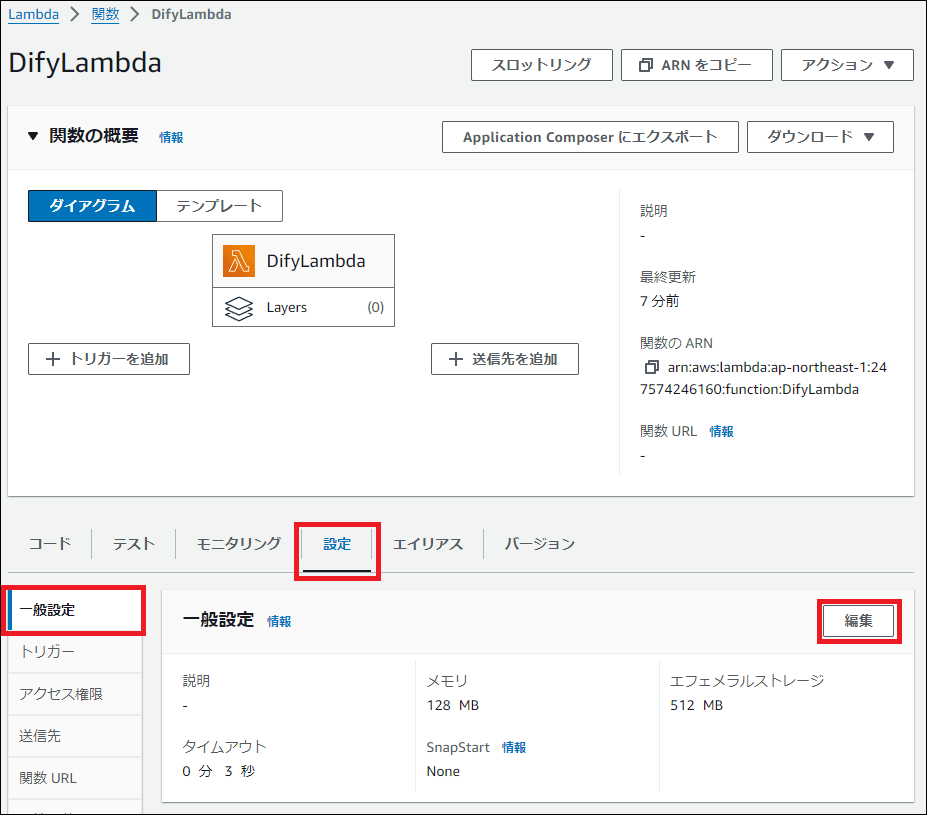927x815 pixels.
Task: Click the Layers stack icon
Action: click(239, 308)
